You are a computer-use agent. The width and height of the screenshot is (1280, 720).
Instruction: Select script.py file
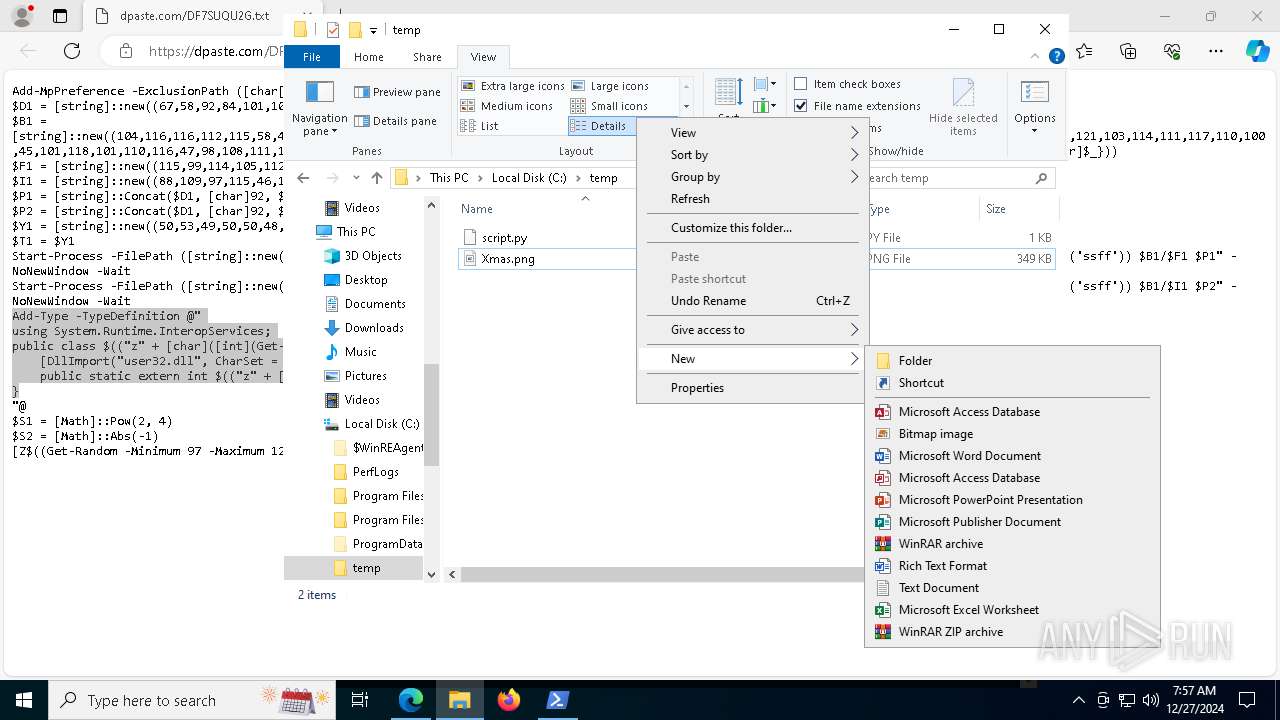click(504, 238)
